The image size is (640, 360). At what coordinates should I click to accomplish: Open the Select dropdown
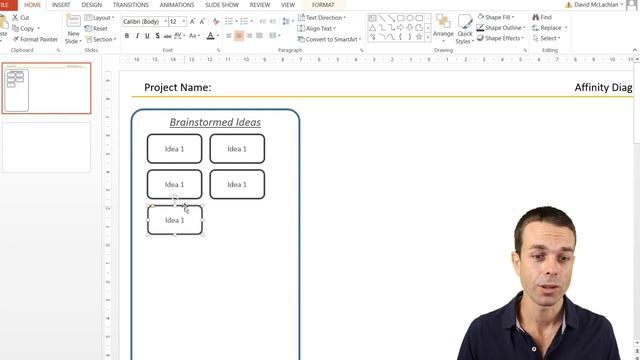point(547,38)
